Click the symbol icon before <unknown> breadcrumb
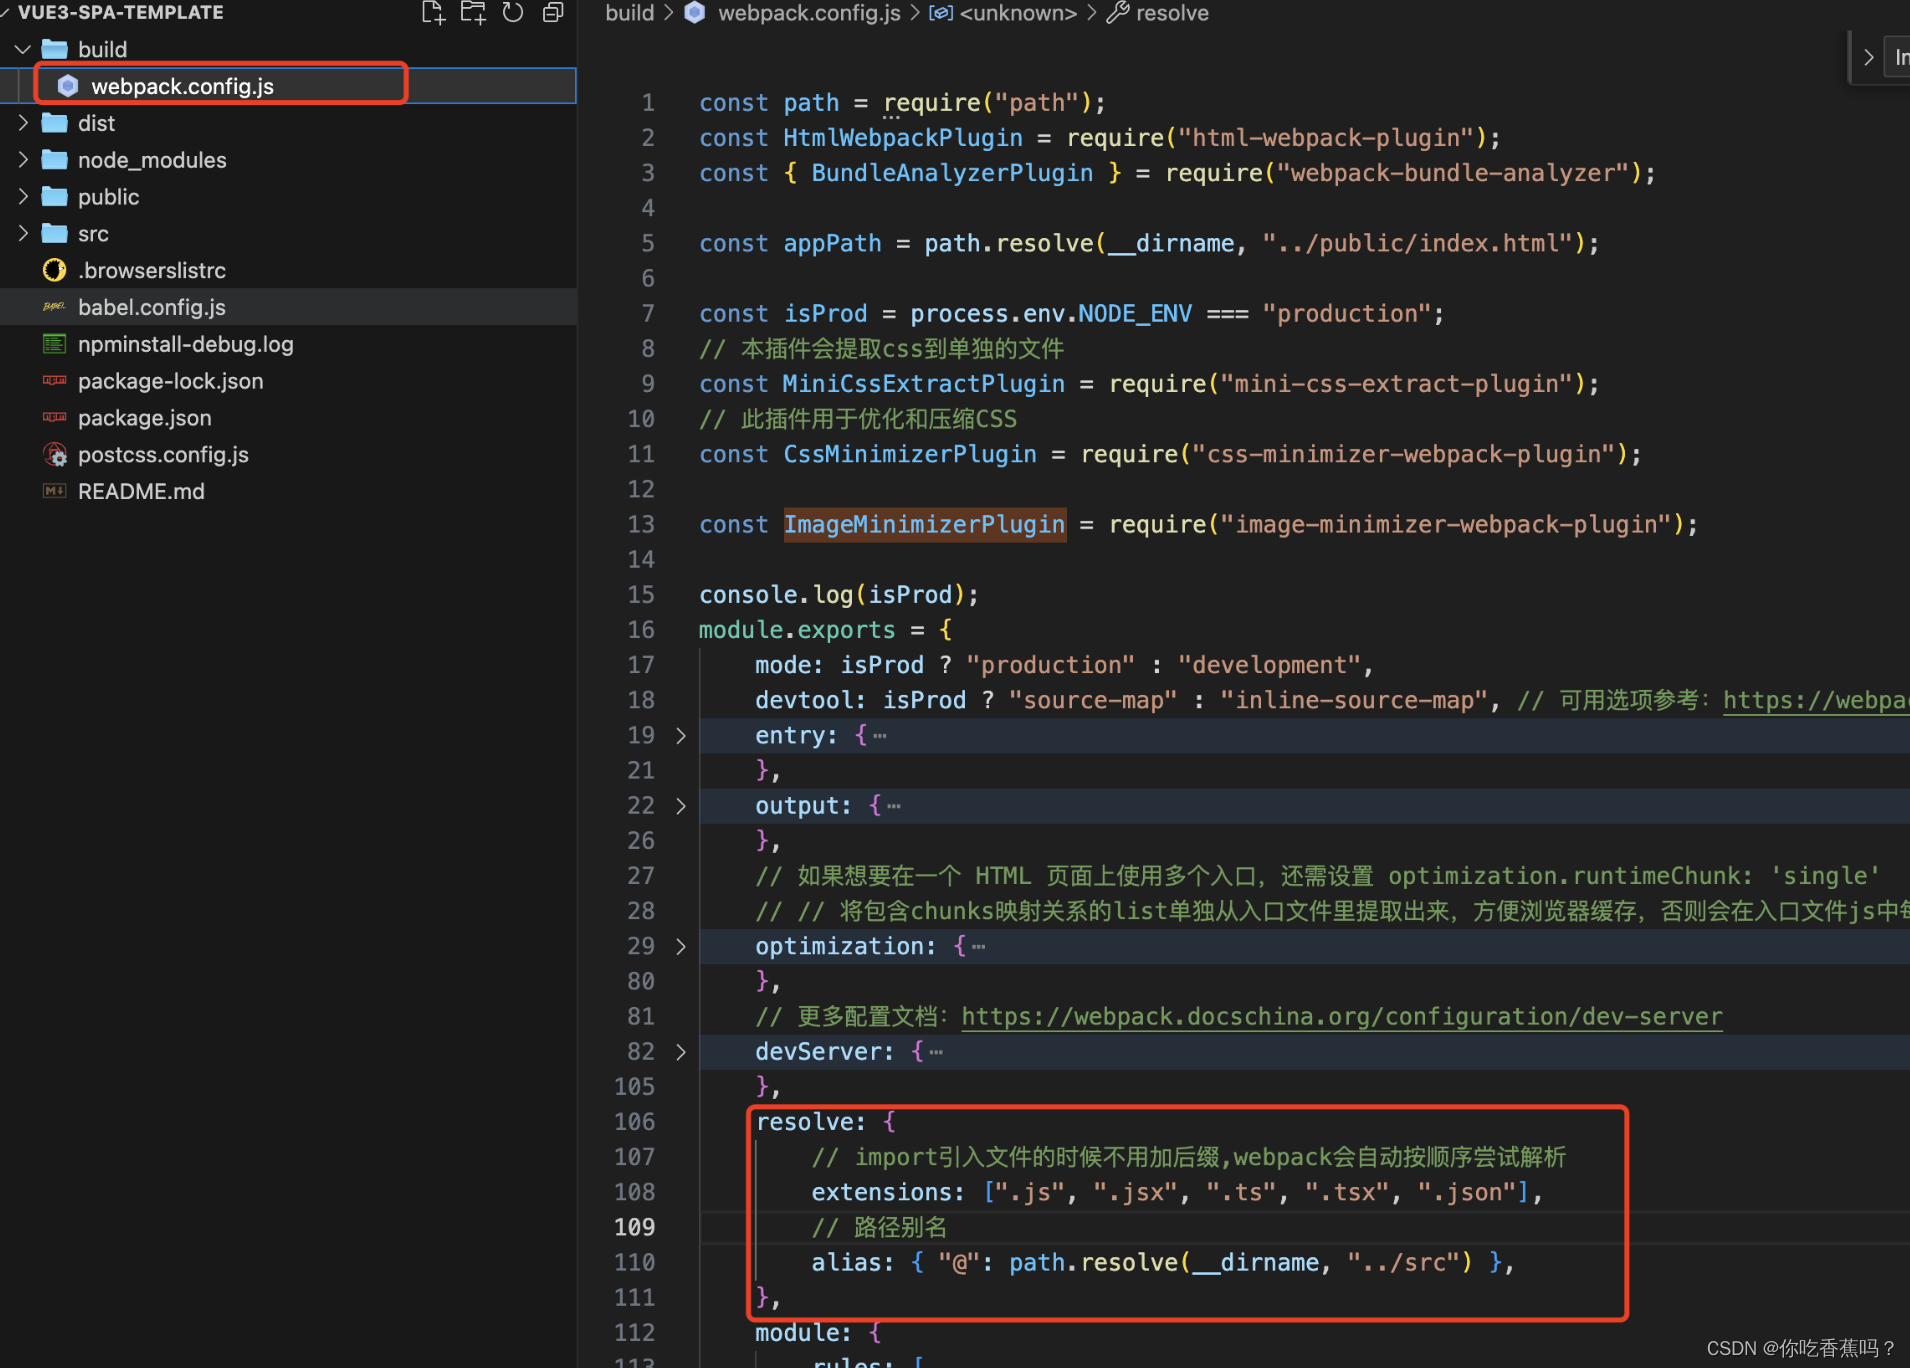Image resolution: width=1910 pixels, height=1368 pixels. click(x=941, y=13)
